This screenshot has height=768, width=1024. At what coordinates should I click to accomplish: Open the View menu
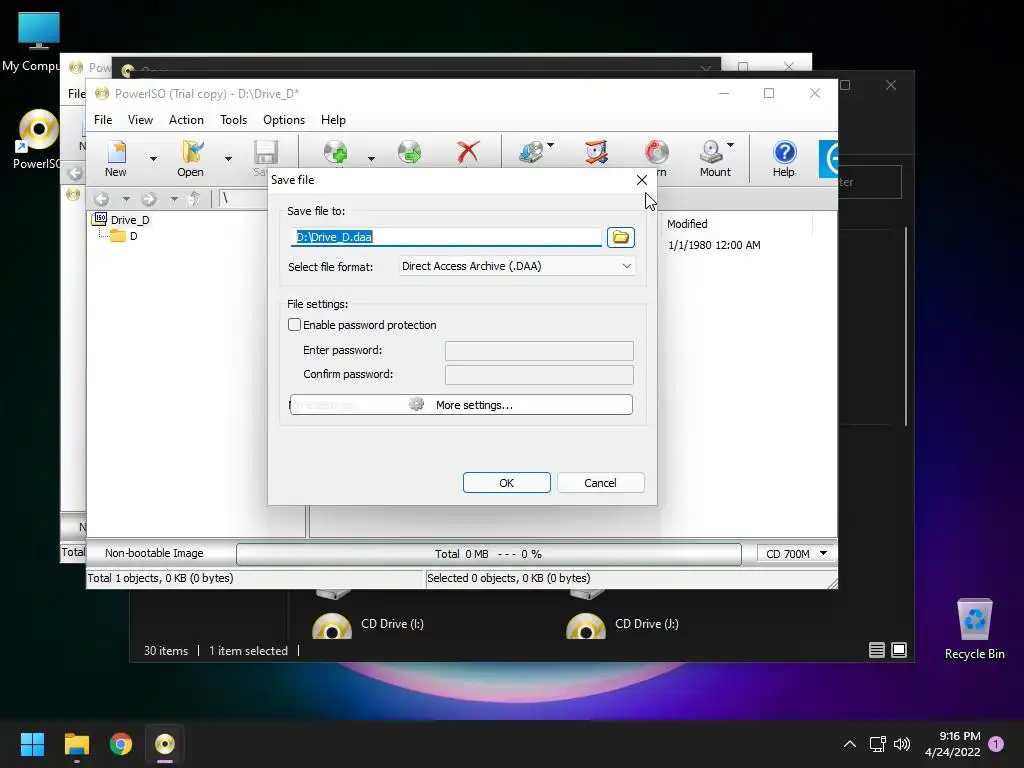pos(140,120)
